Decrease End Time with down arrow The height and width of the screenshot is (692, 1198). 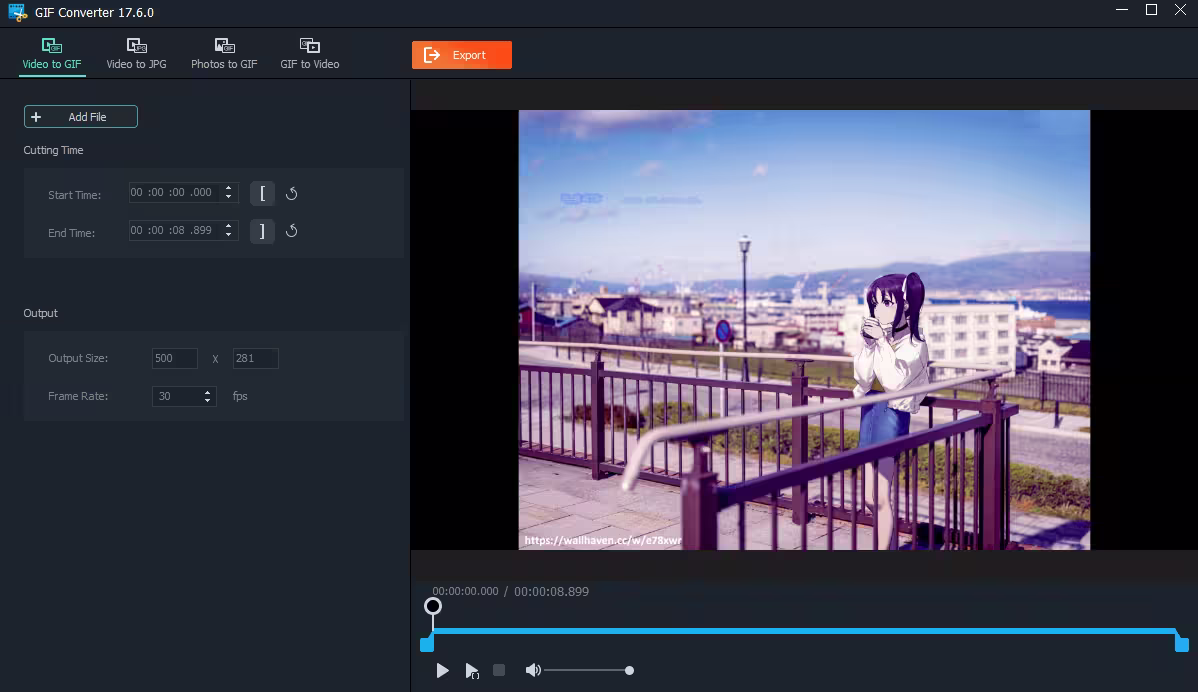point(229,235)
